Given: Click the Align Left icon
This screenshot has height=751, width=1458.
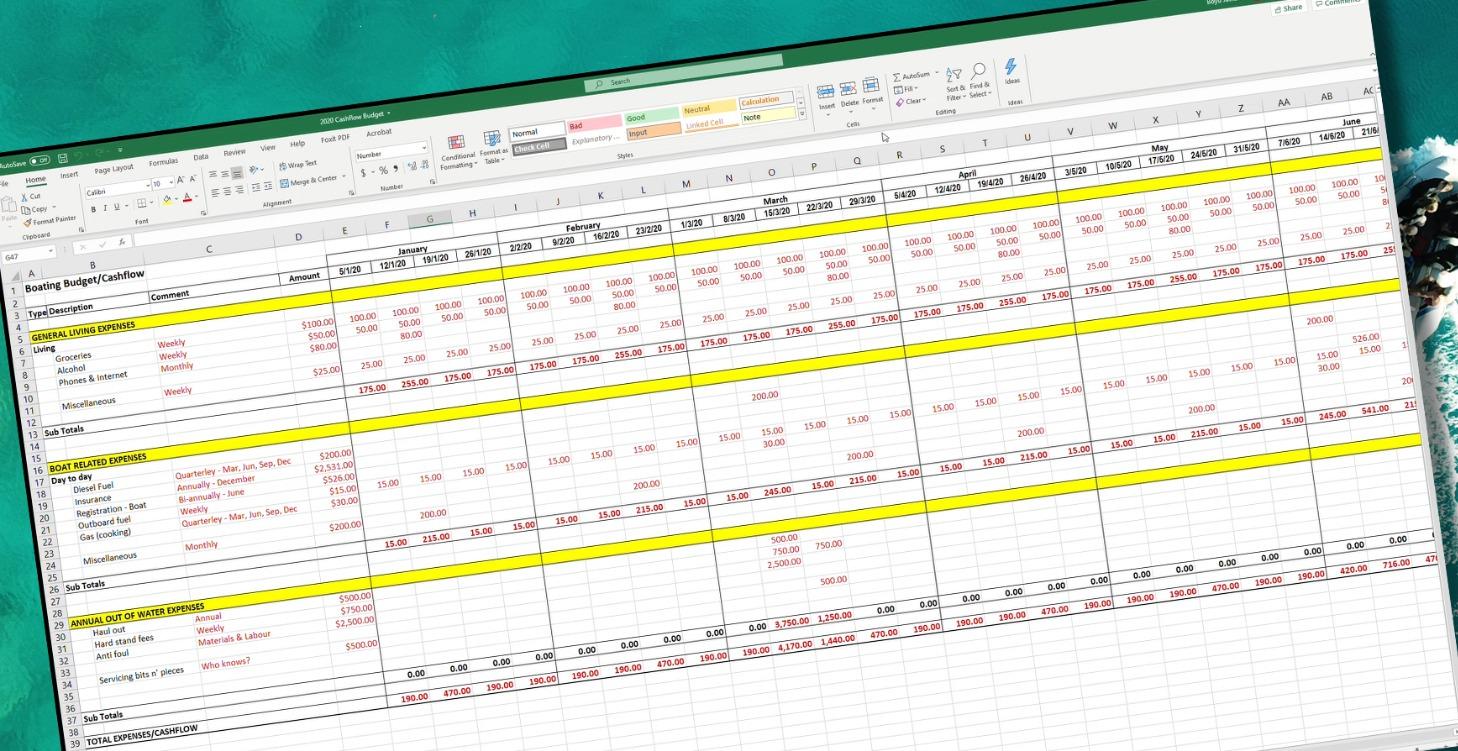Looking at the screenshot, I should 215,192.
